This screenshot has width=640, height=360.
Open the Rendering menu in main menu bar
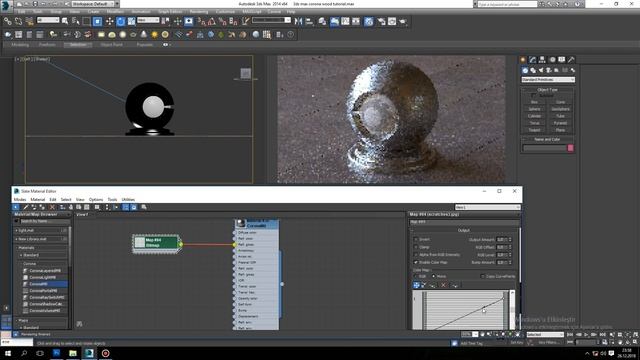pos(198,12)
